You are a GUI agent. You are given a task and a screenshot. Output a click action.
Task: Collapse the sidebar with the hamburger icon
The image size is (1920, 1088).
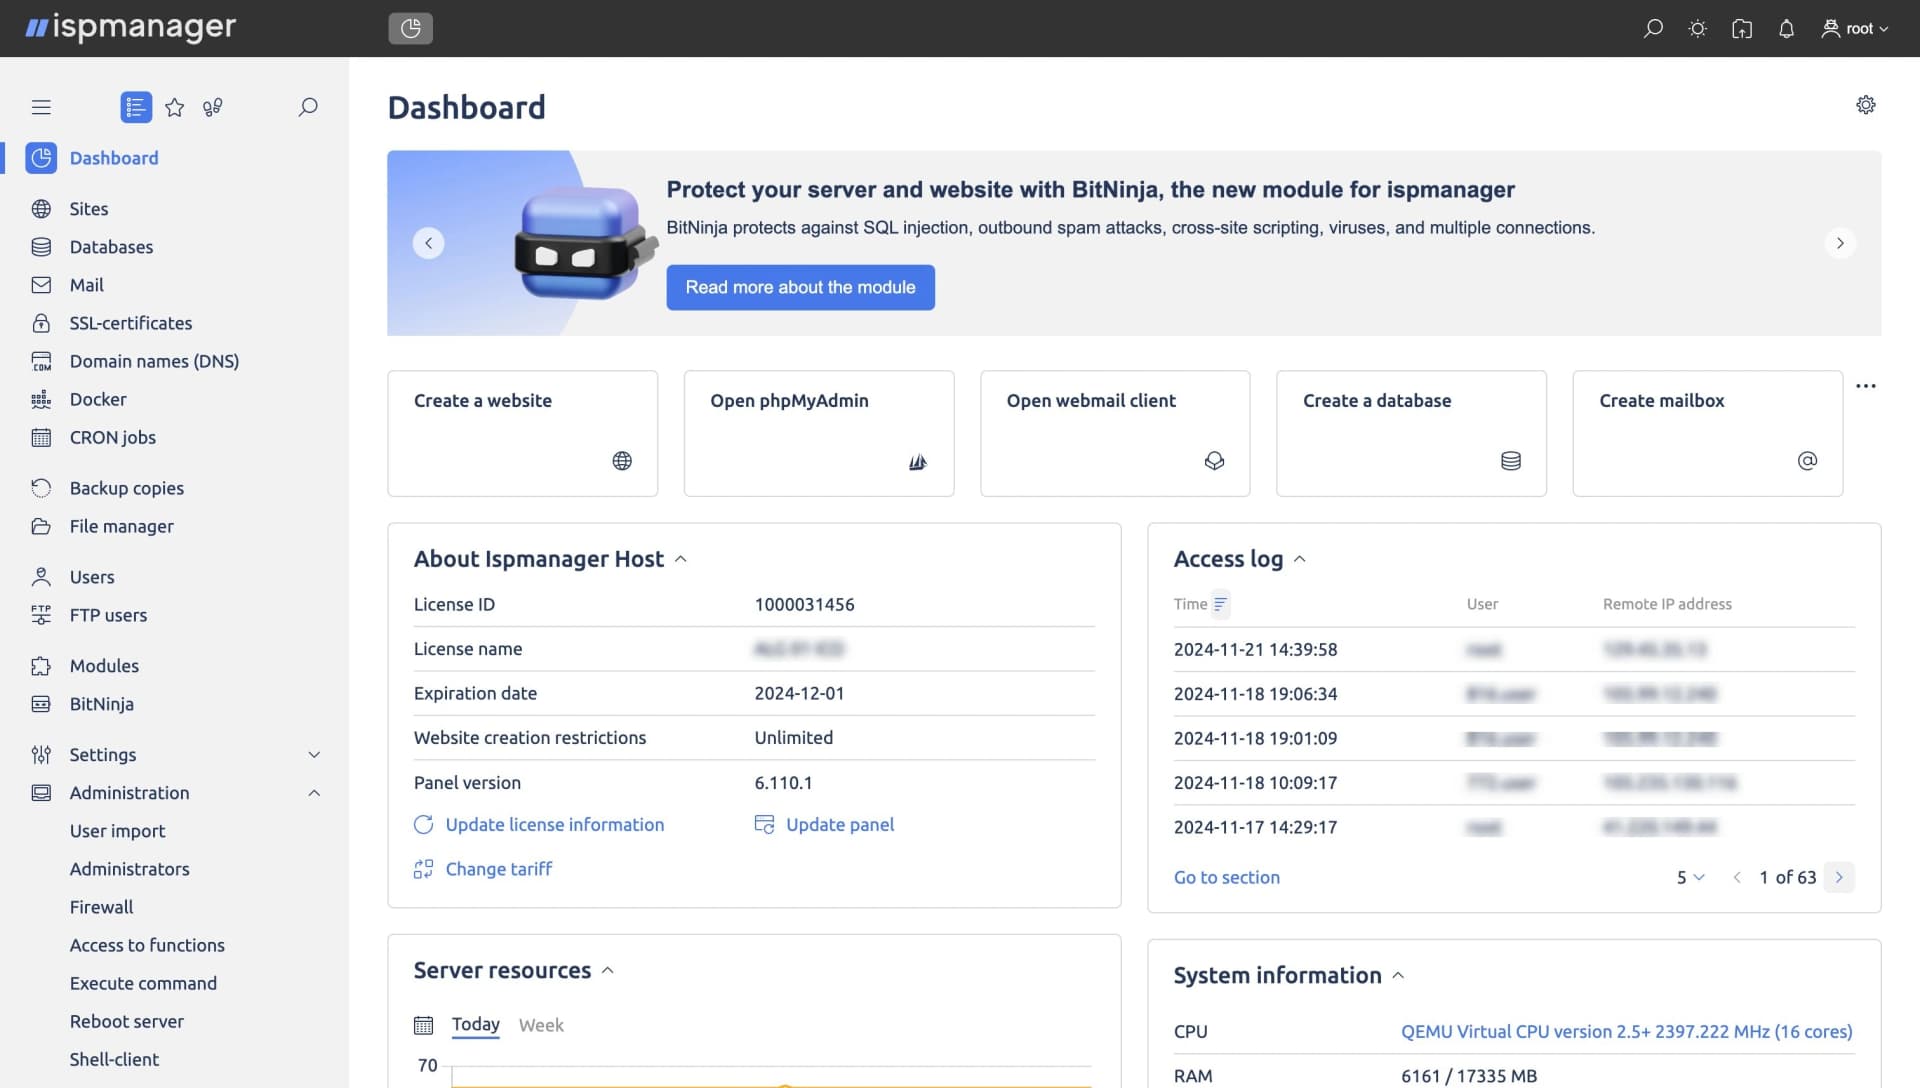tap(41, 106)
